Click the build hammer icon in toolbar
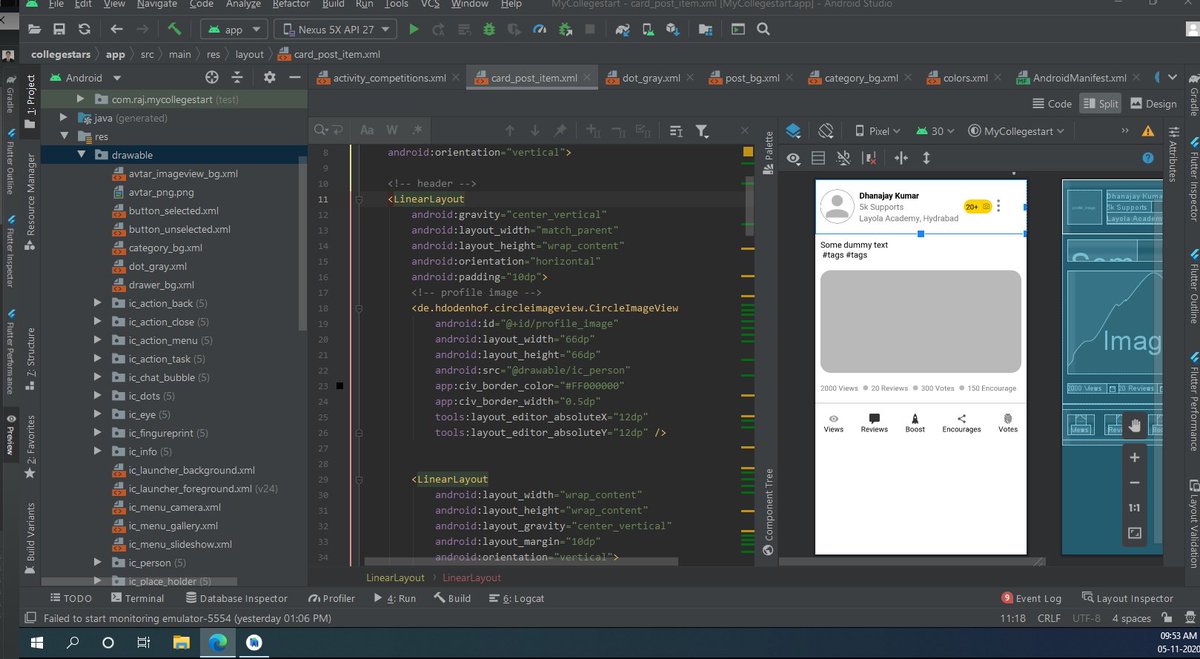1200x659 pixels. 174,30
